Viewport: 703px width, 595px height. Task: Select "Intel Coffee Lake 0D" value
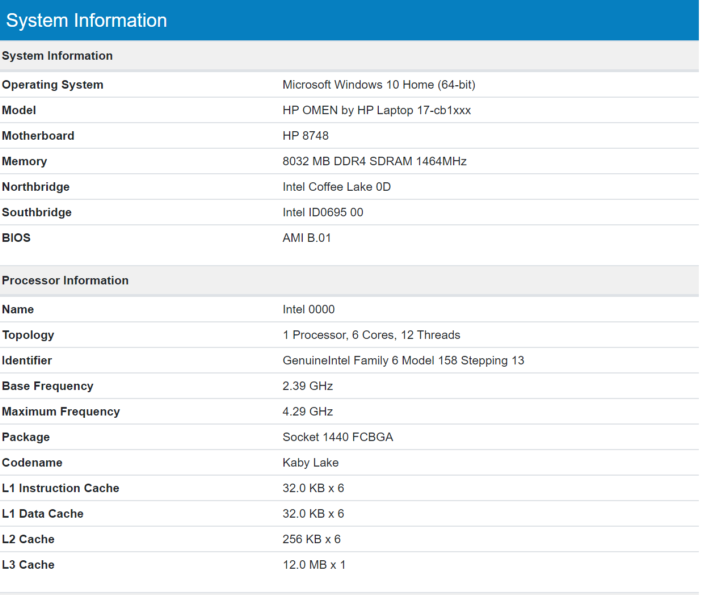point(337,187)
